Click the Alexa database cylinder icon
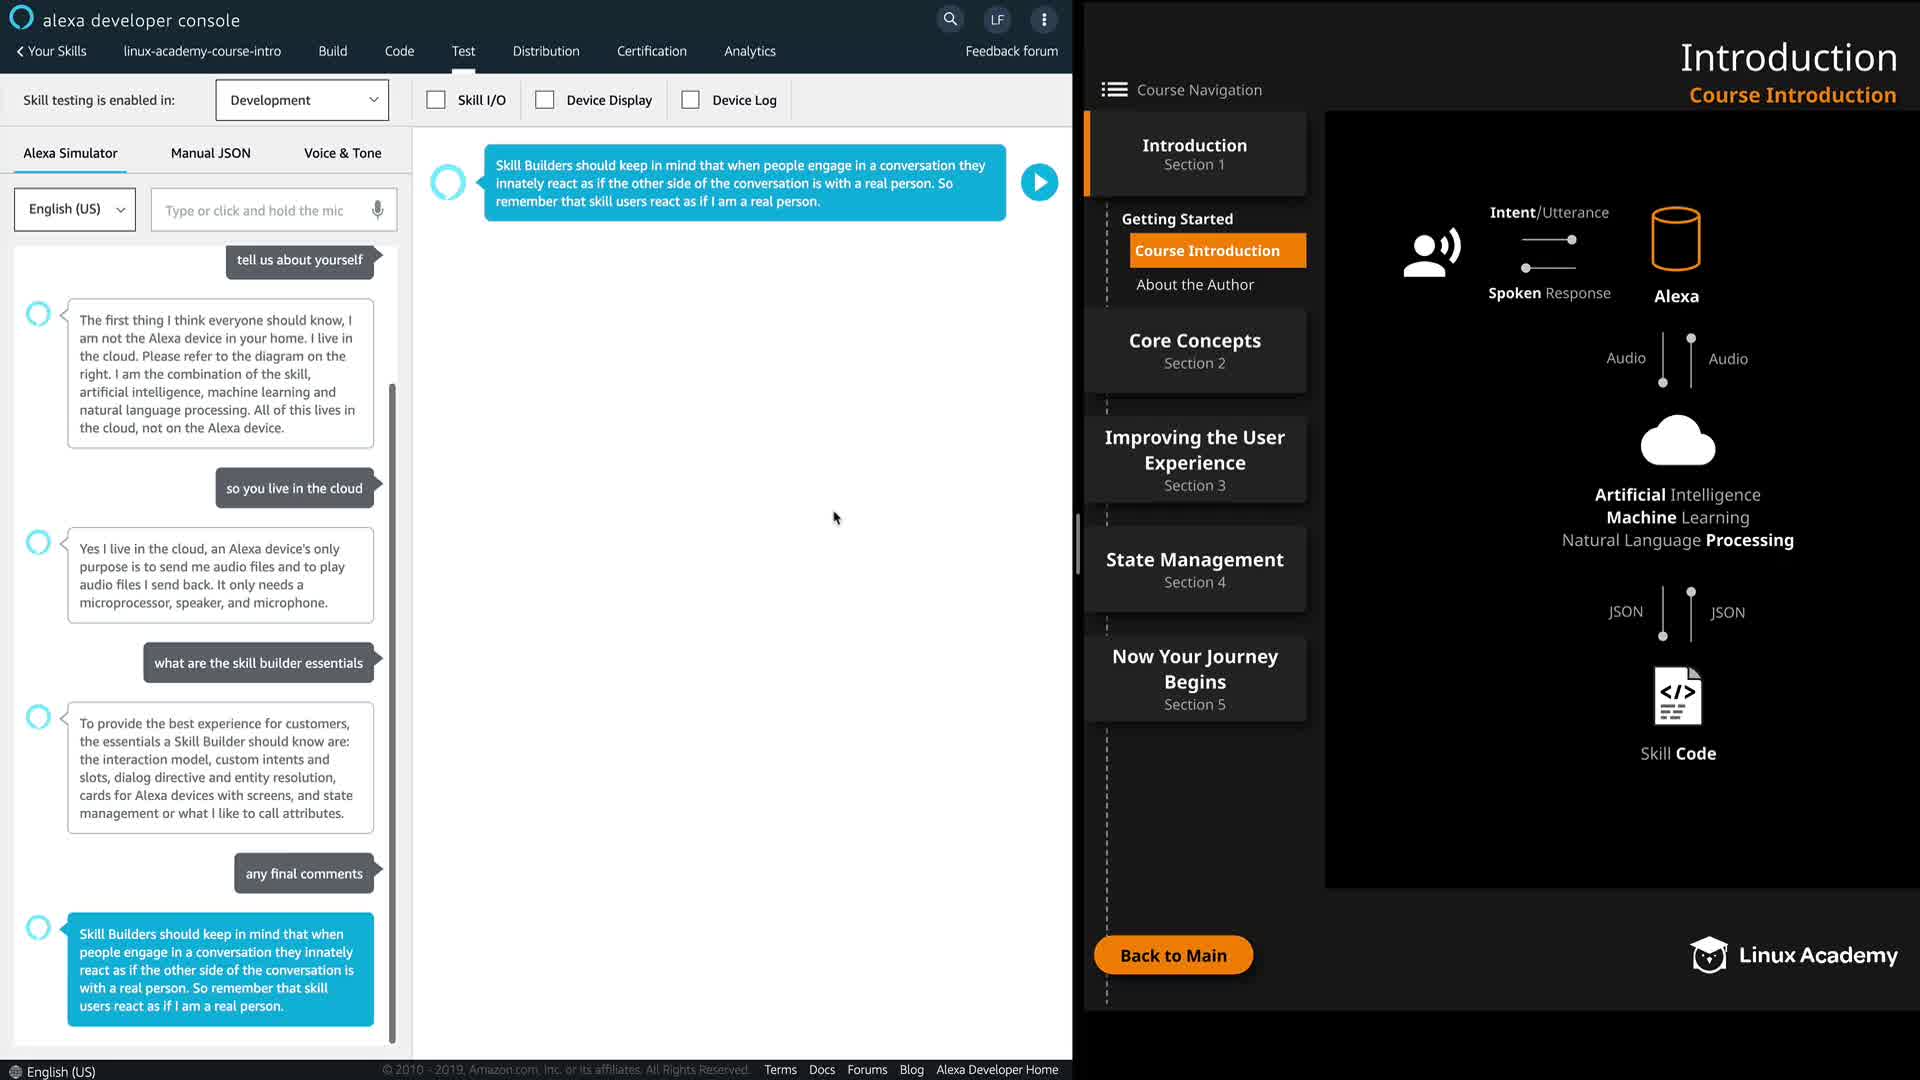Image resolution: width=1920 pixels, height=1080 pixels. (1676, 239)
